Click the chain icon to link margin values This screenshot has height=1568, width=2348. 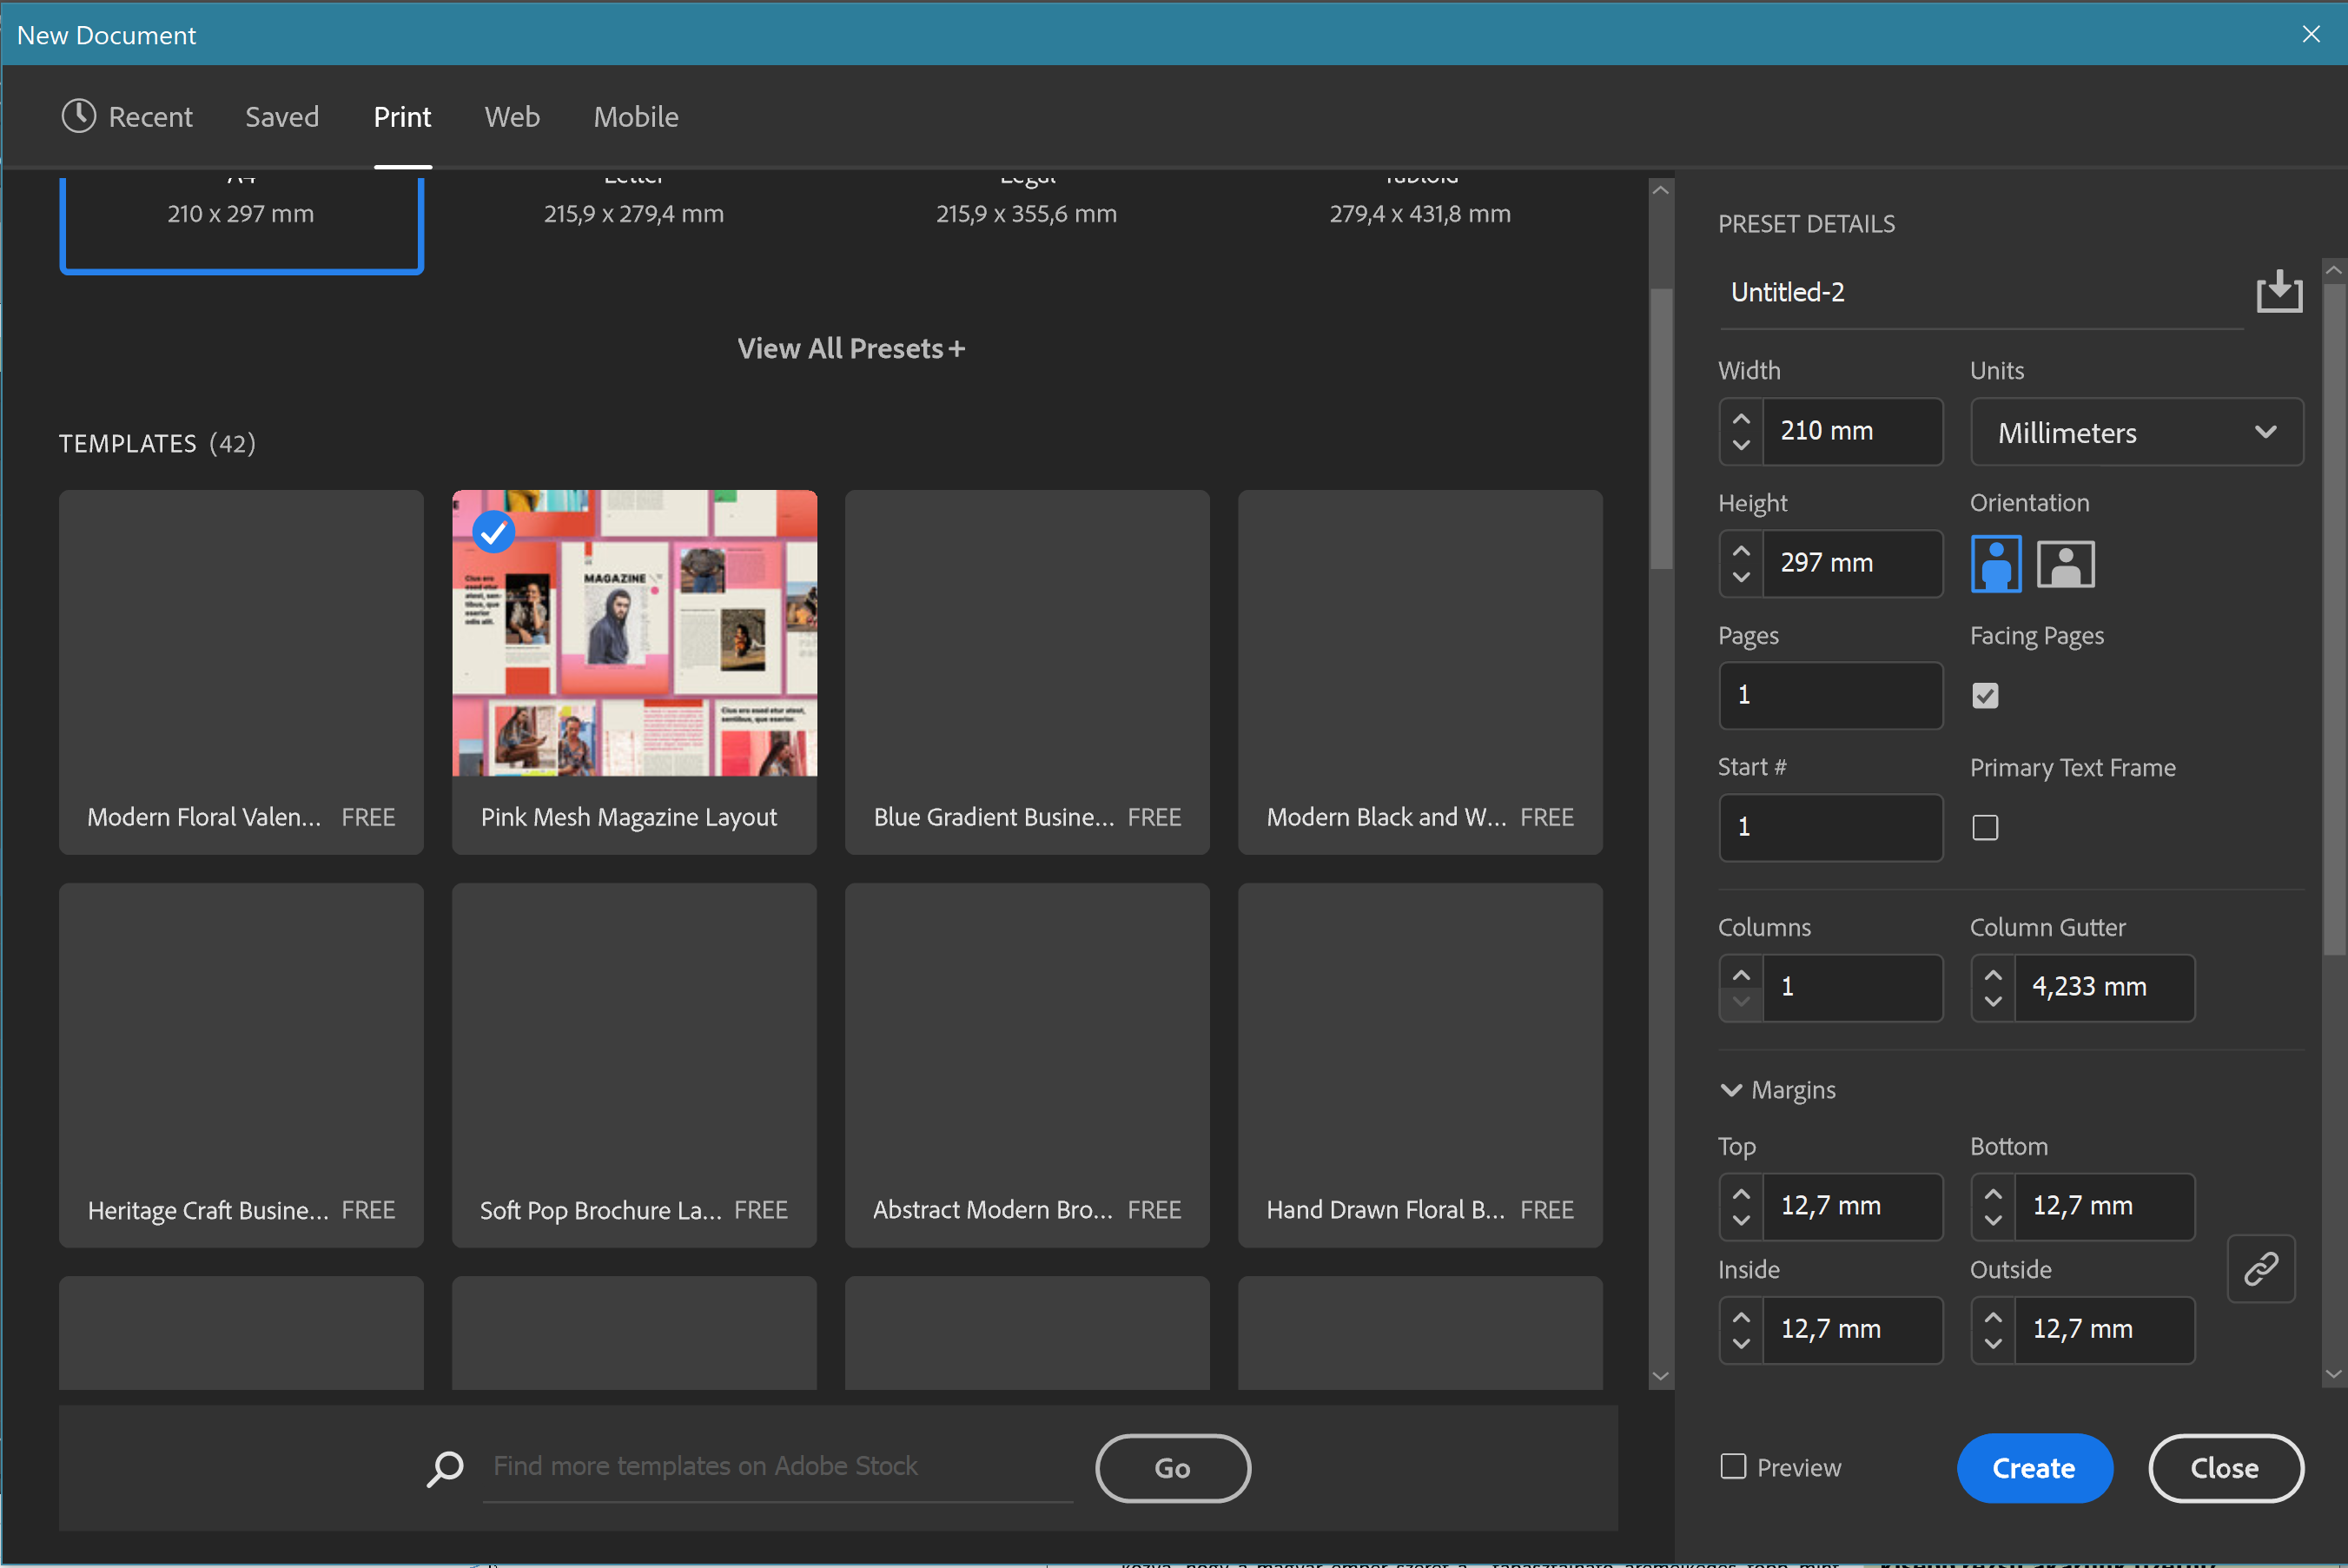[x=2262, y=1269]
